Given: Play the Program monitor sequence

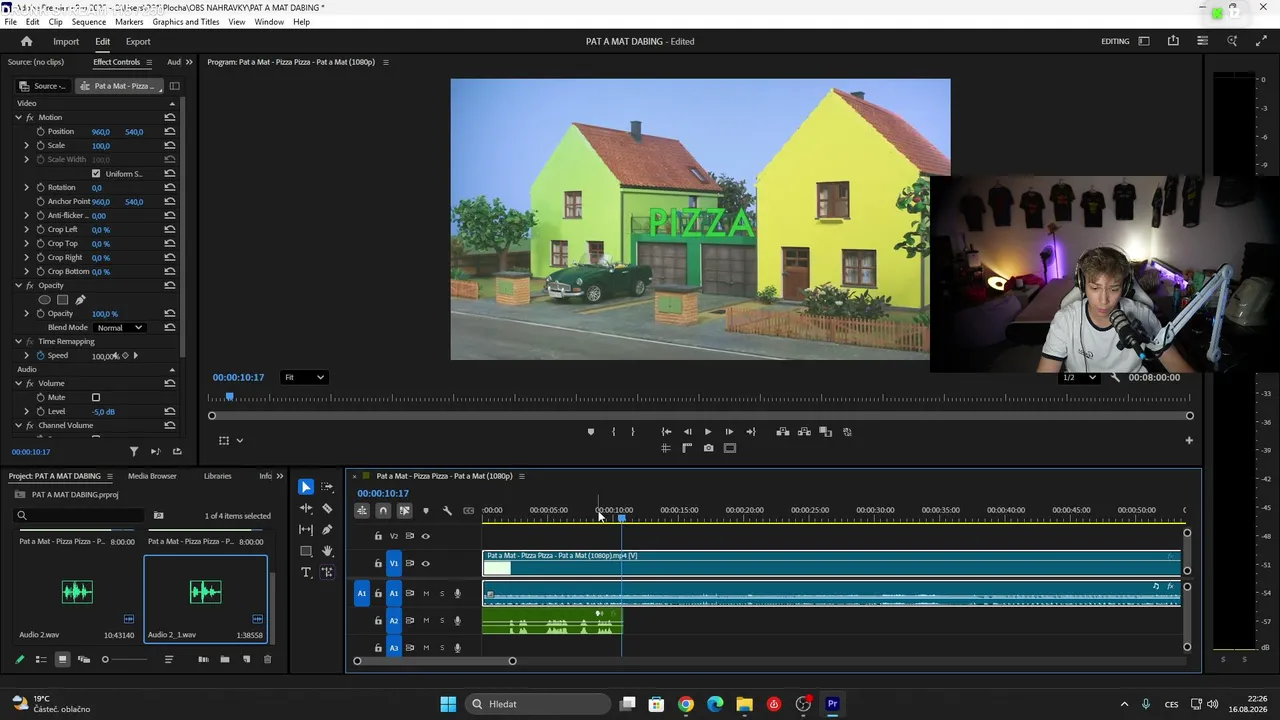Looking at the screenshot, I should (x=708, y=432).
